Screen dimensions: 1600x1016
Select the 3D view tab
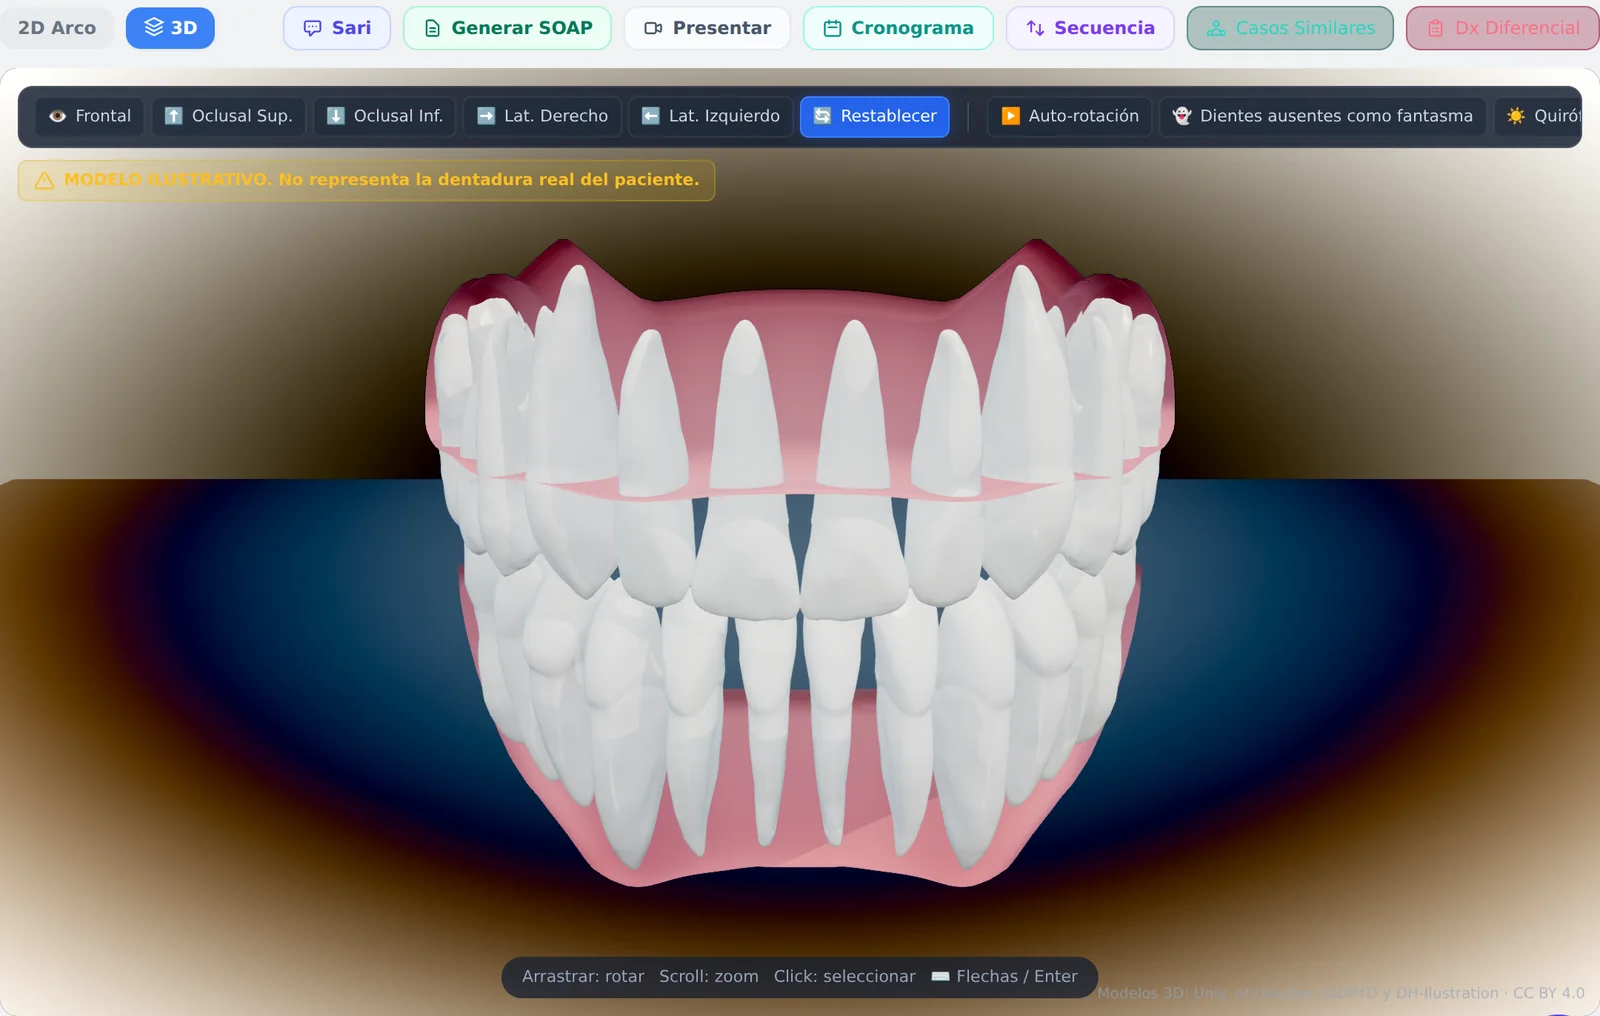click(x=170, y=28)
